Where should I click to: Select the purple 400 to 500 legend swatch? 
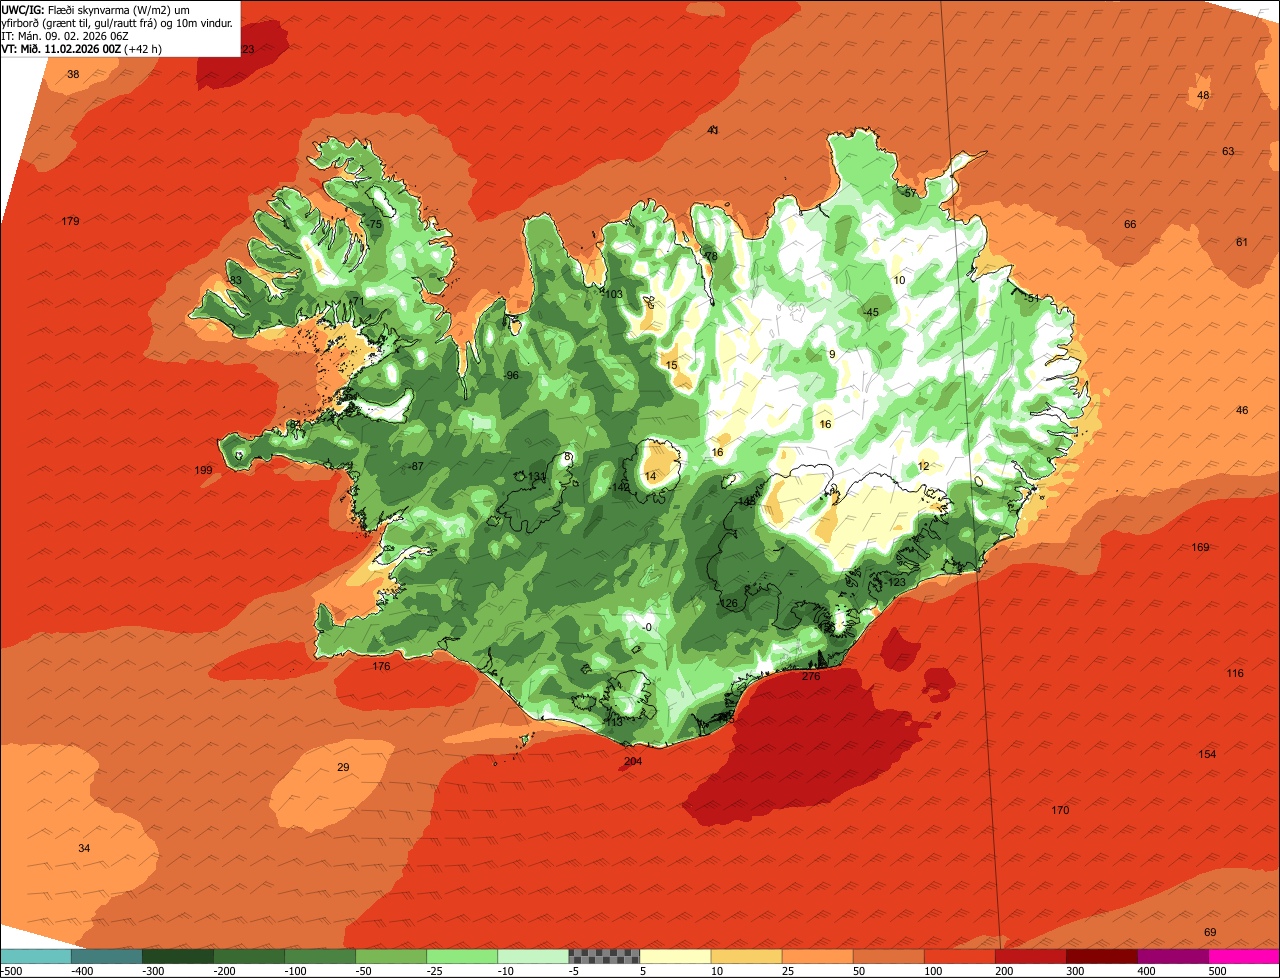(1173, 956)
